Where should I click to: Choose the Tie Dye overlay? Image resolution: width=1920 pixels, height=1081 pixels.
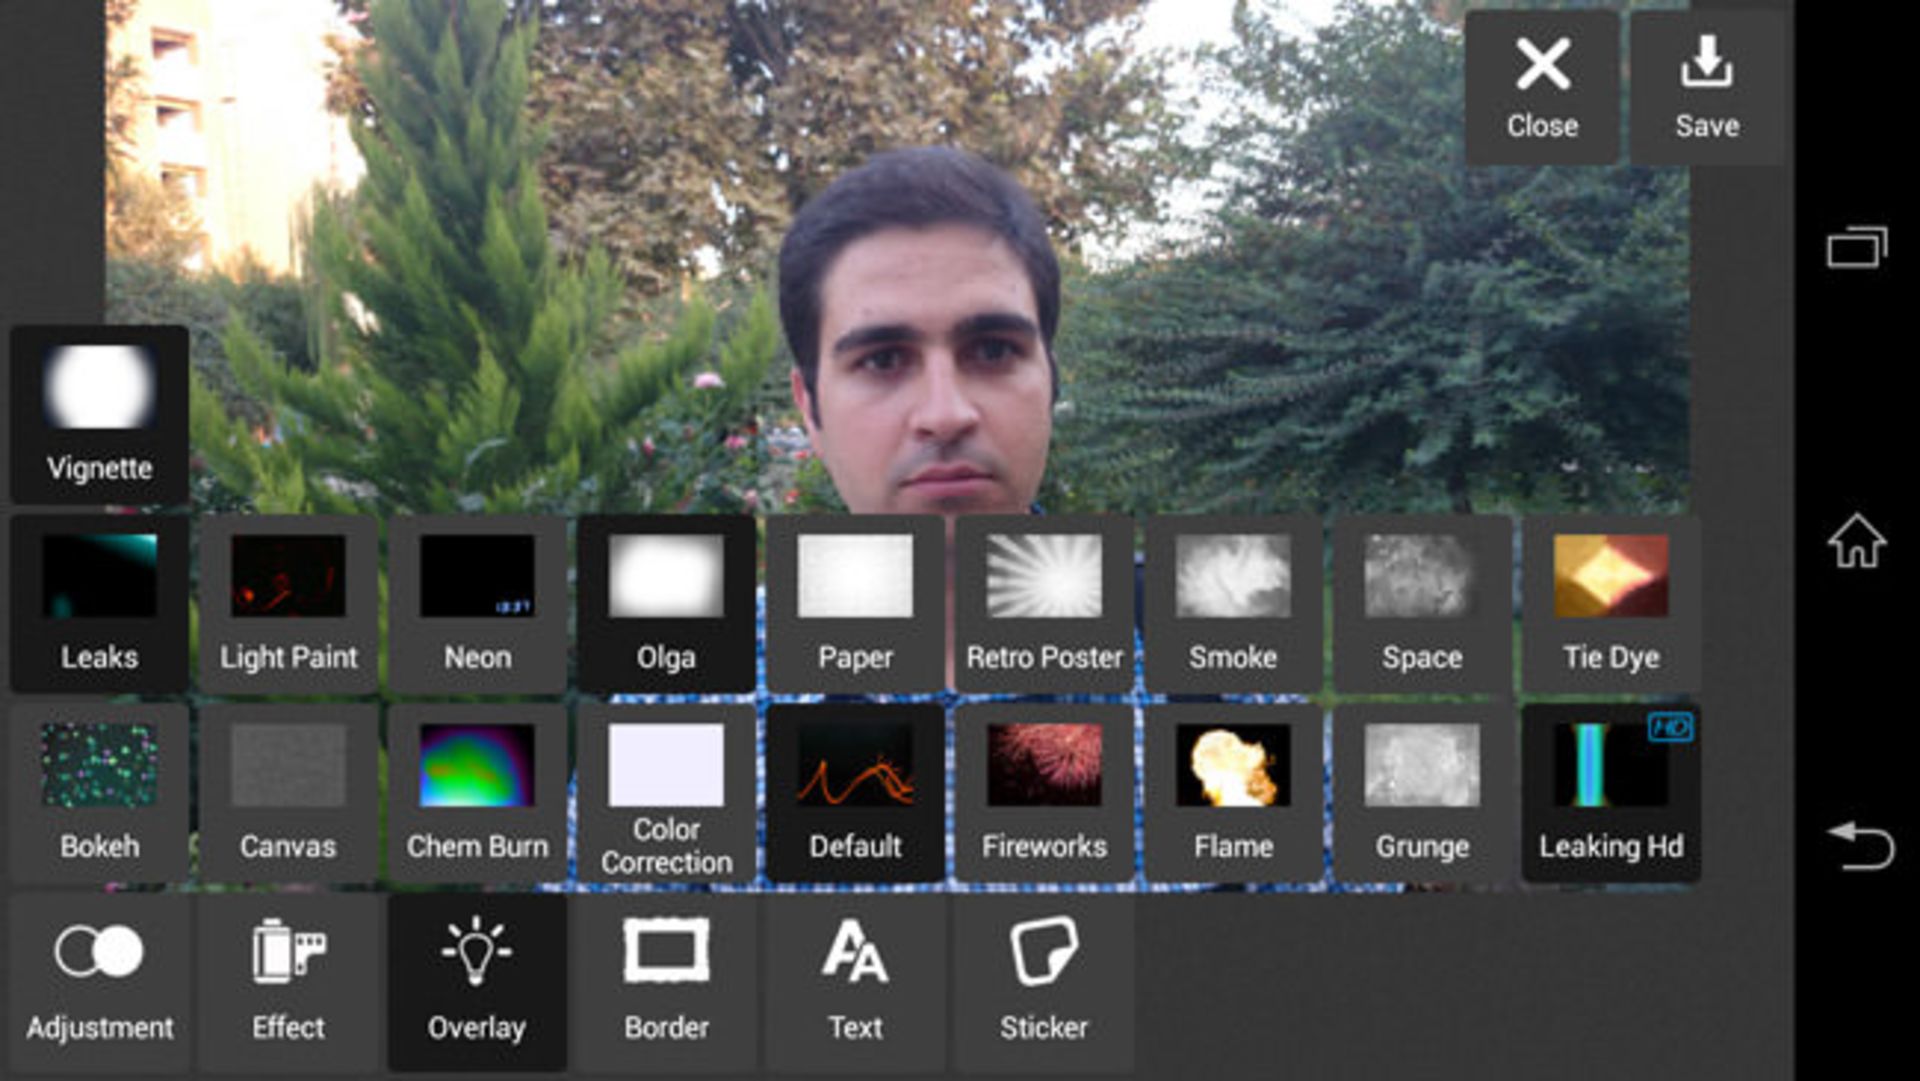pyautogui.click(x=1610, y=603)
